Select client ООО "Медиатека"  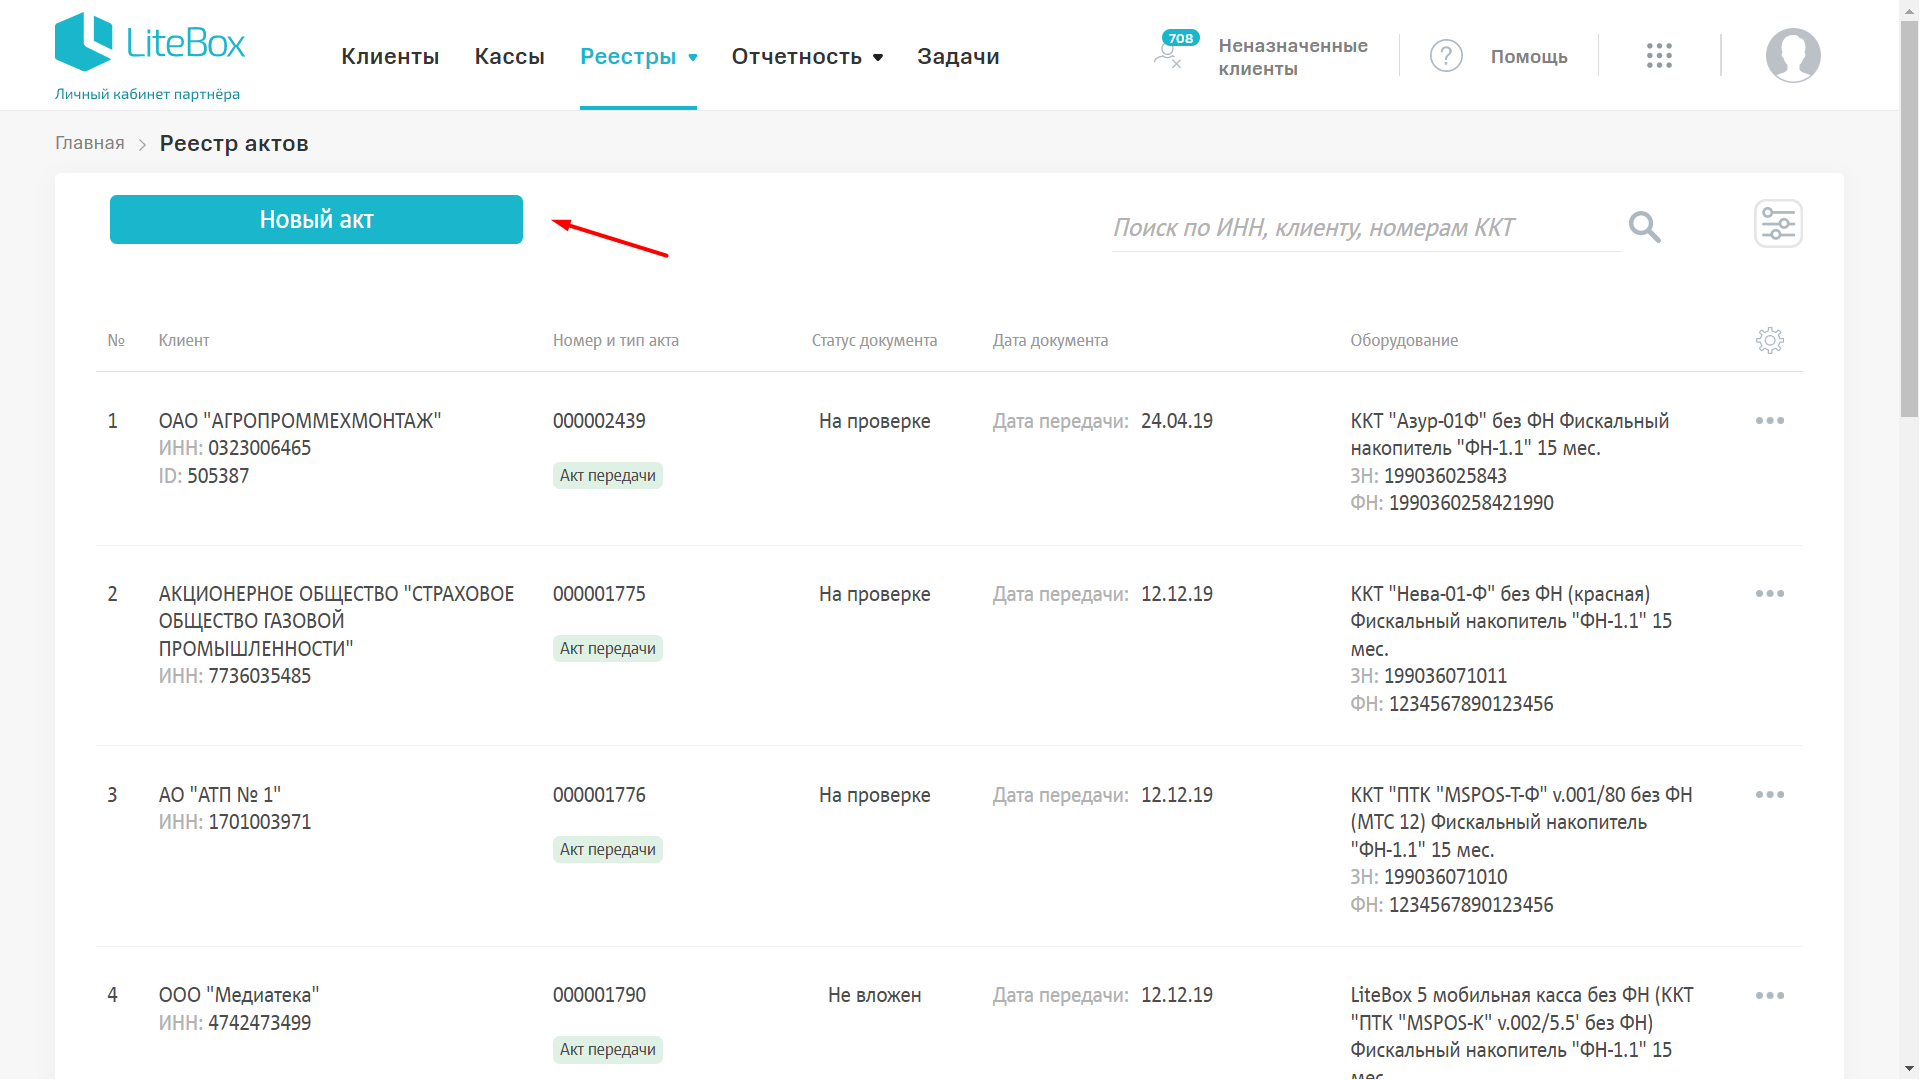click(239, 995)
